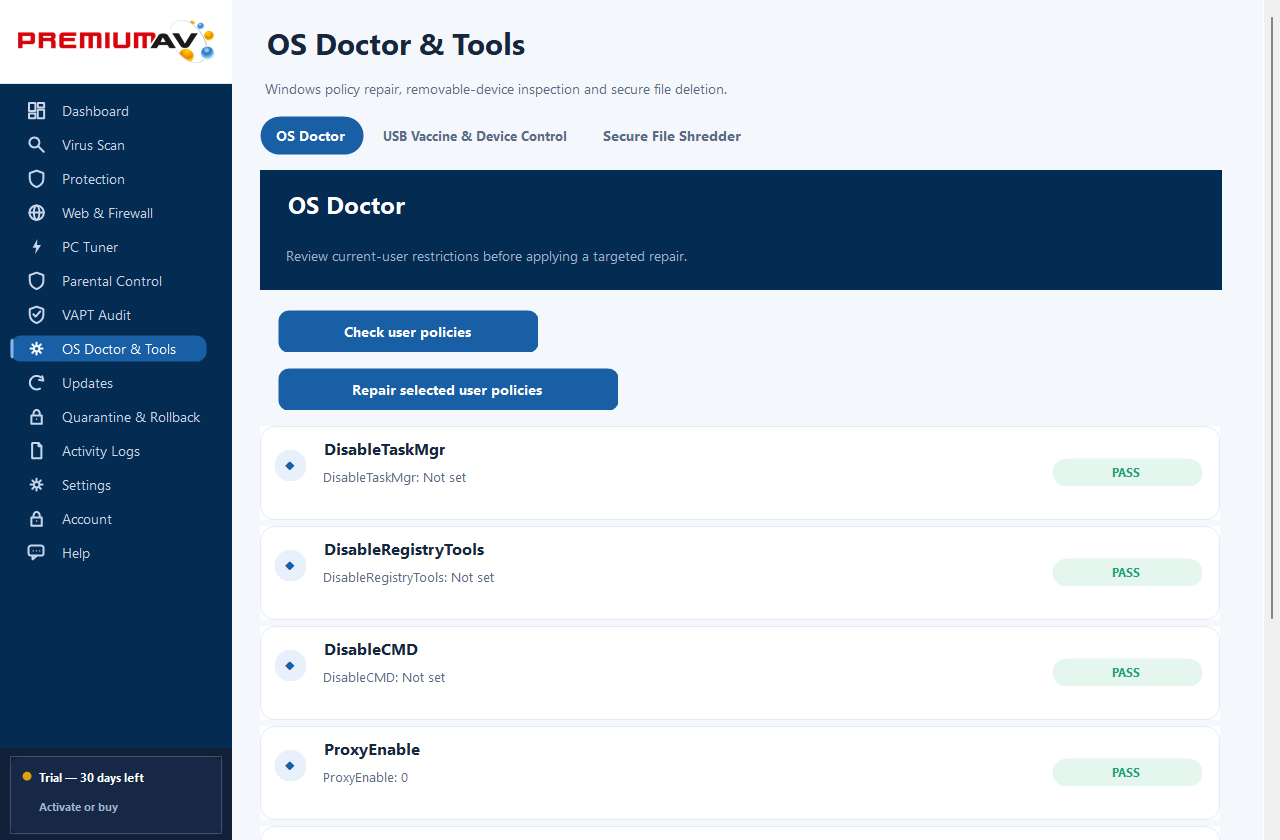Viewport: 1280px width, 840px height.
Task: Open Parental Control shield icon
Action: click(37, 281)
